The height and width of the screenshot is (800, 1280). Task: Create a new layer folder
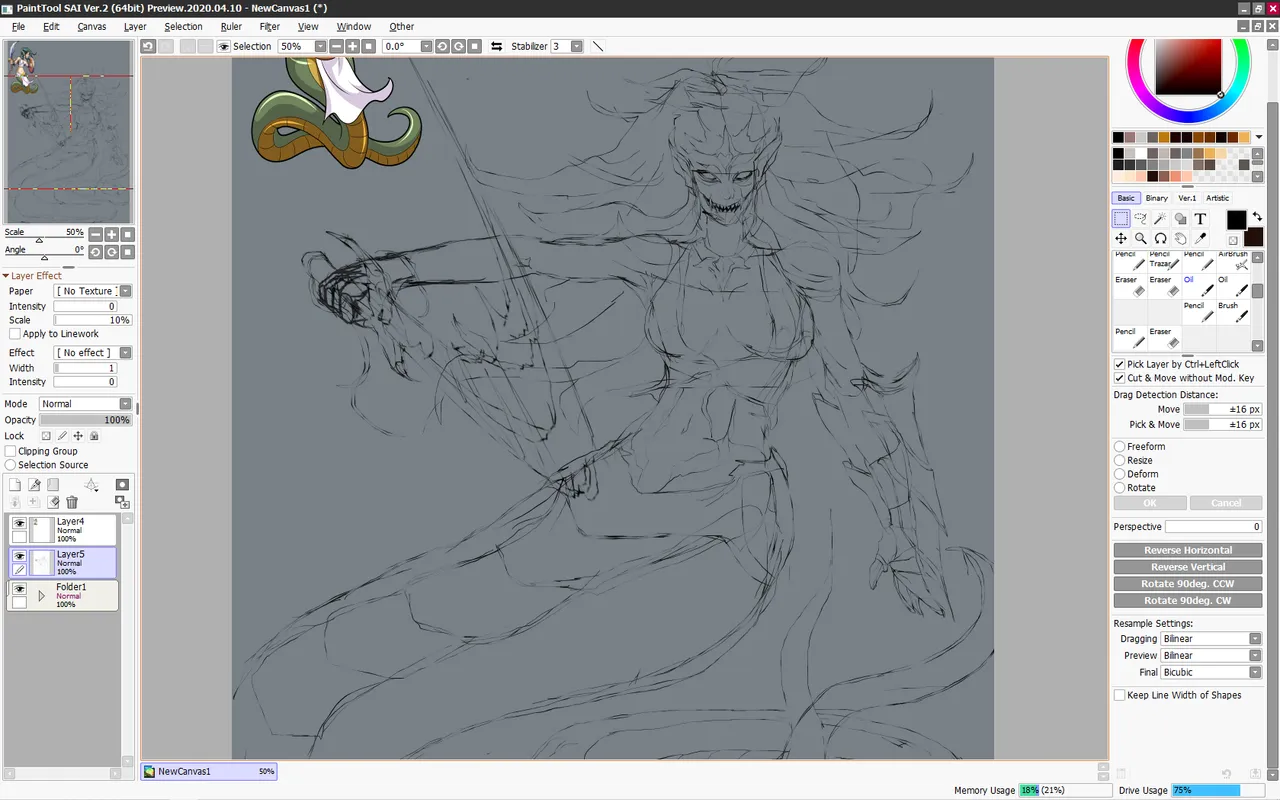[53, 485]
